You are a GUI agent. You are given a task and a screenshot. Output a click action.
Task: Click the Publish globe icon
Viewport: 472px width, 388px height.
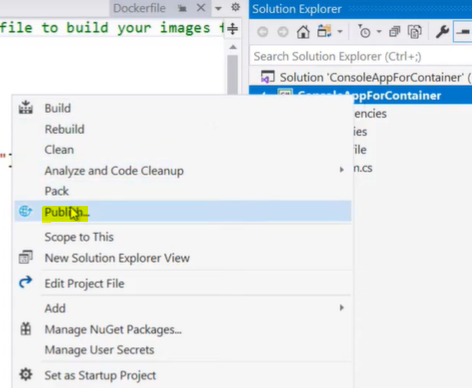25,211
